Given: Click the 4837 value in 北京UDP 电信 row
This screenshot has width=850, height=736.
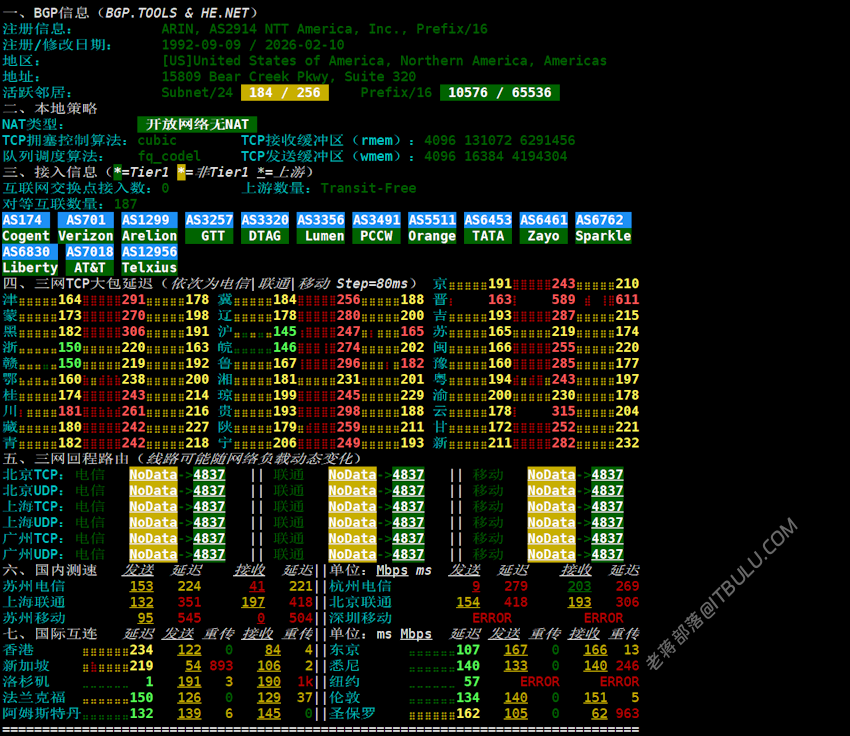Looking at the screenshot, I should click(209, 491).
